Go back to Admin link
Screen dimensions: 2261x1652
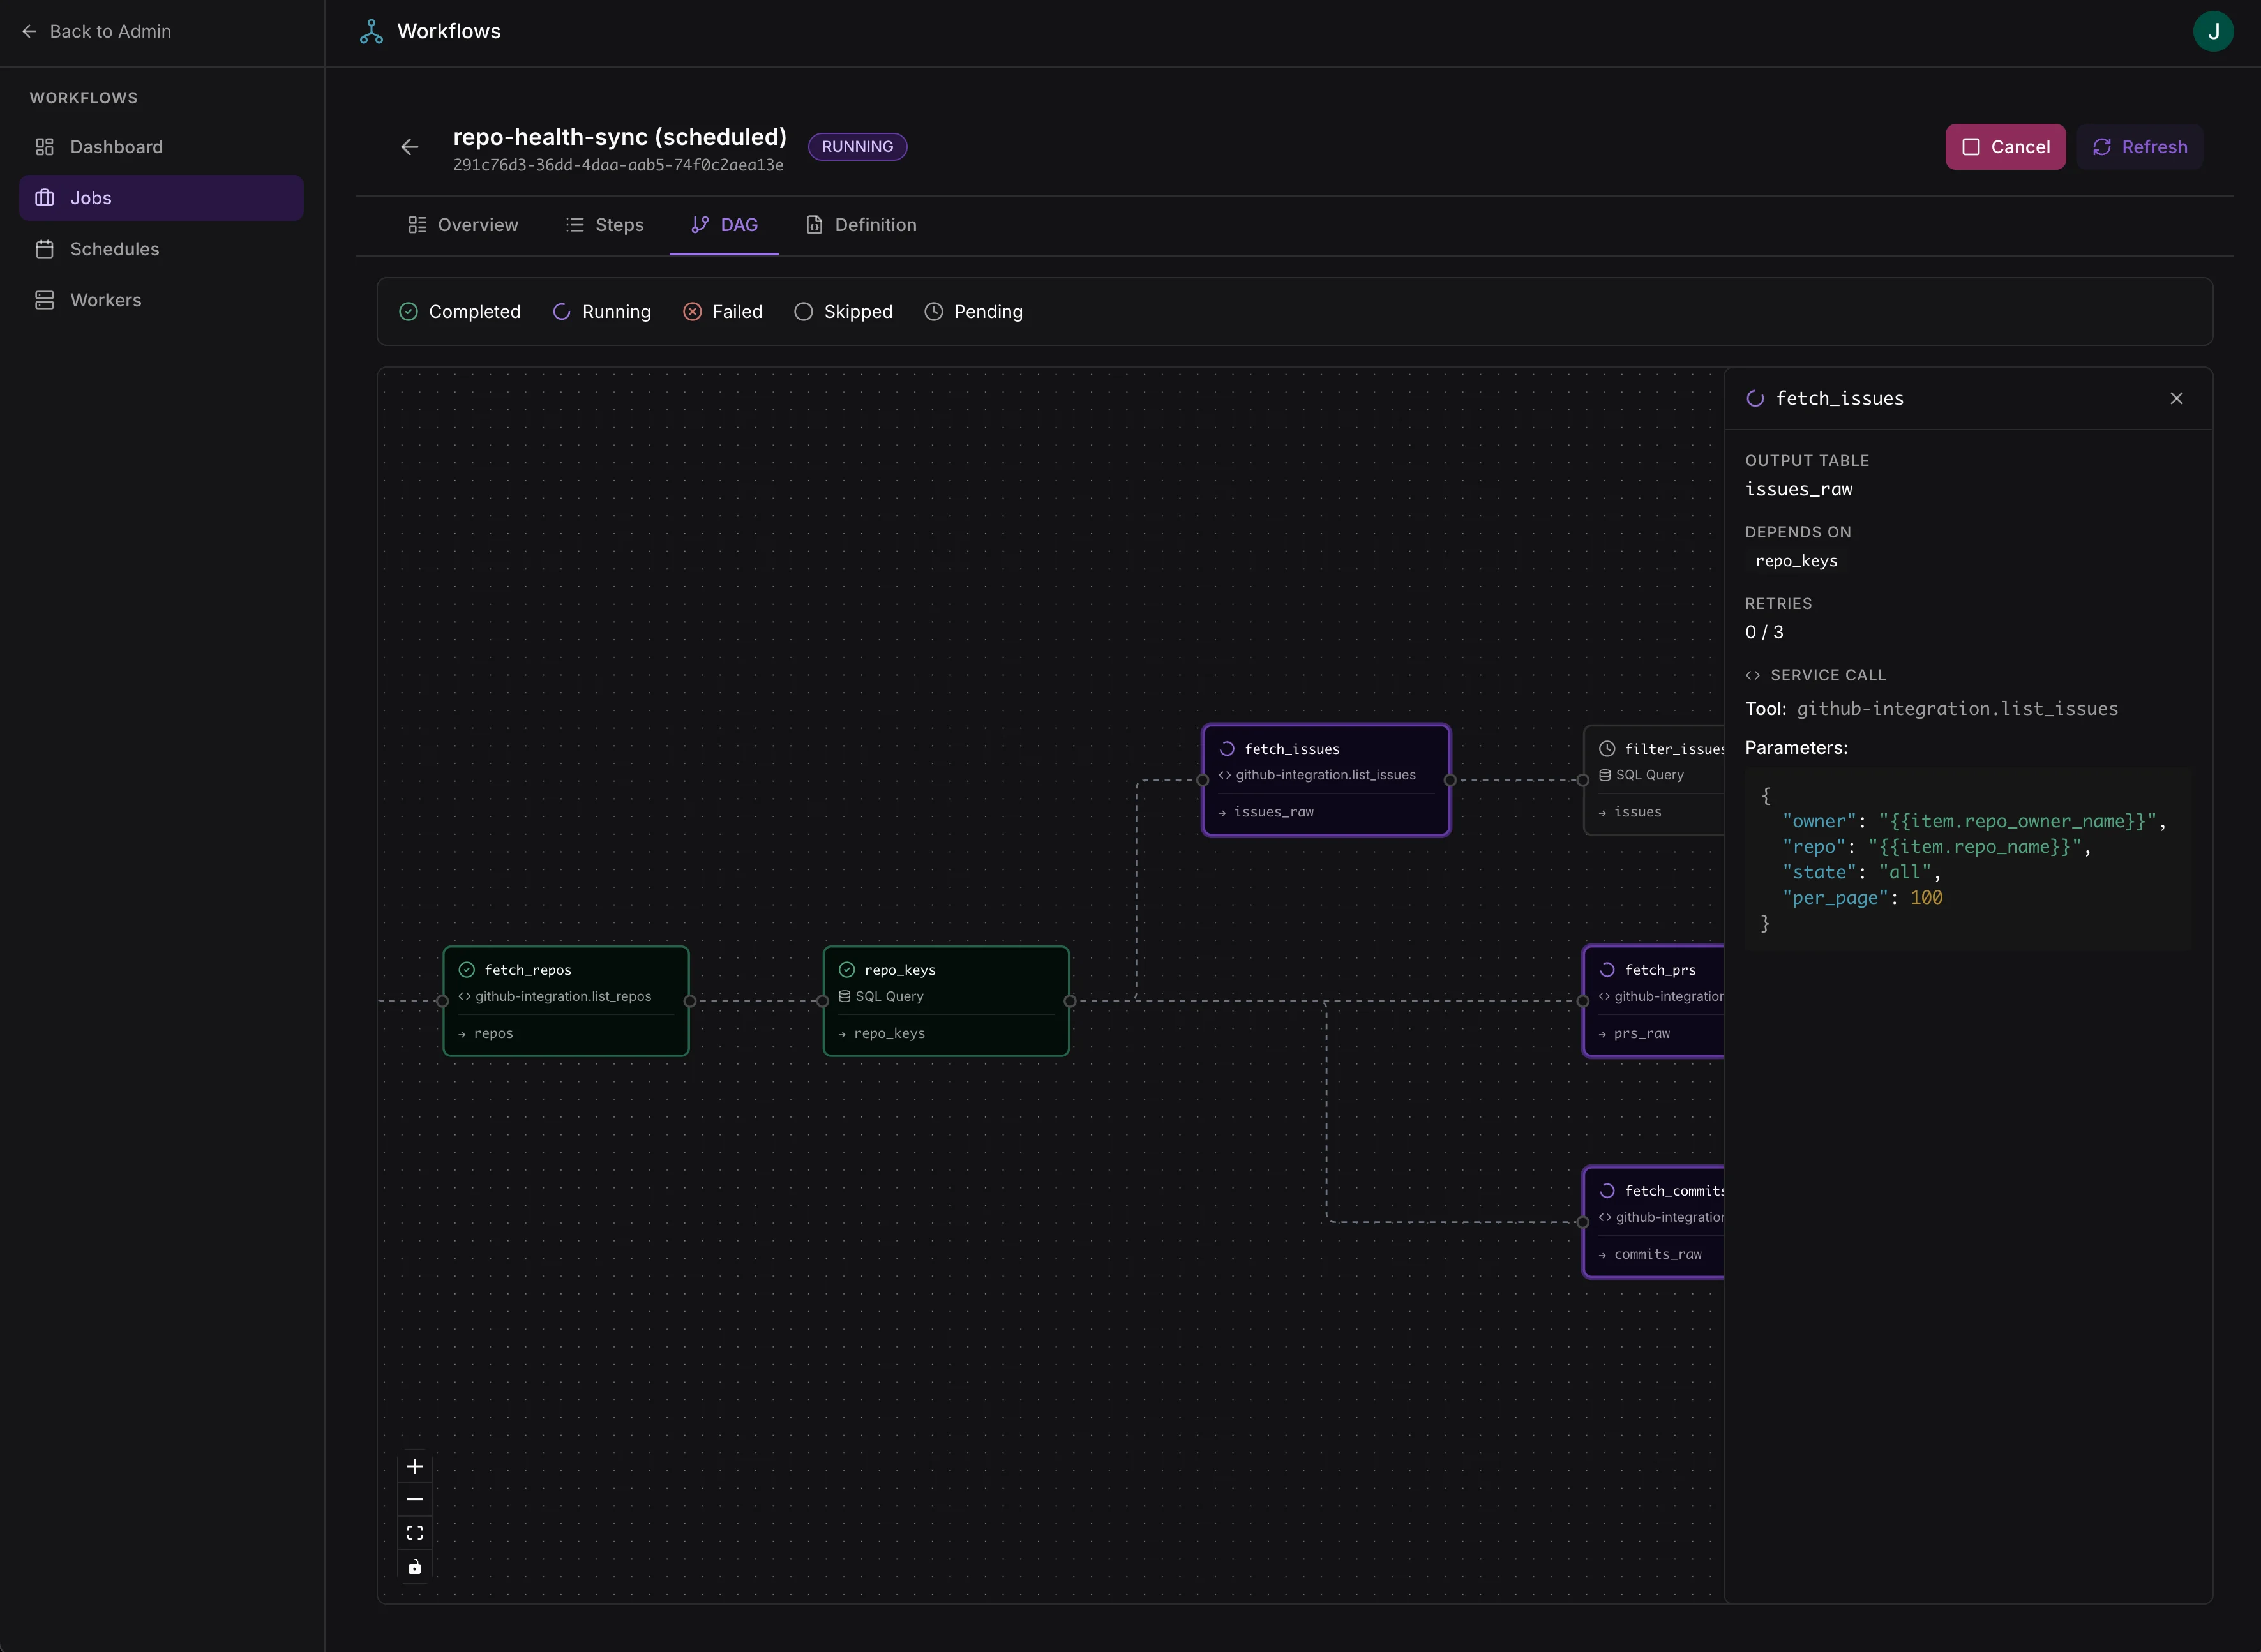96,32
